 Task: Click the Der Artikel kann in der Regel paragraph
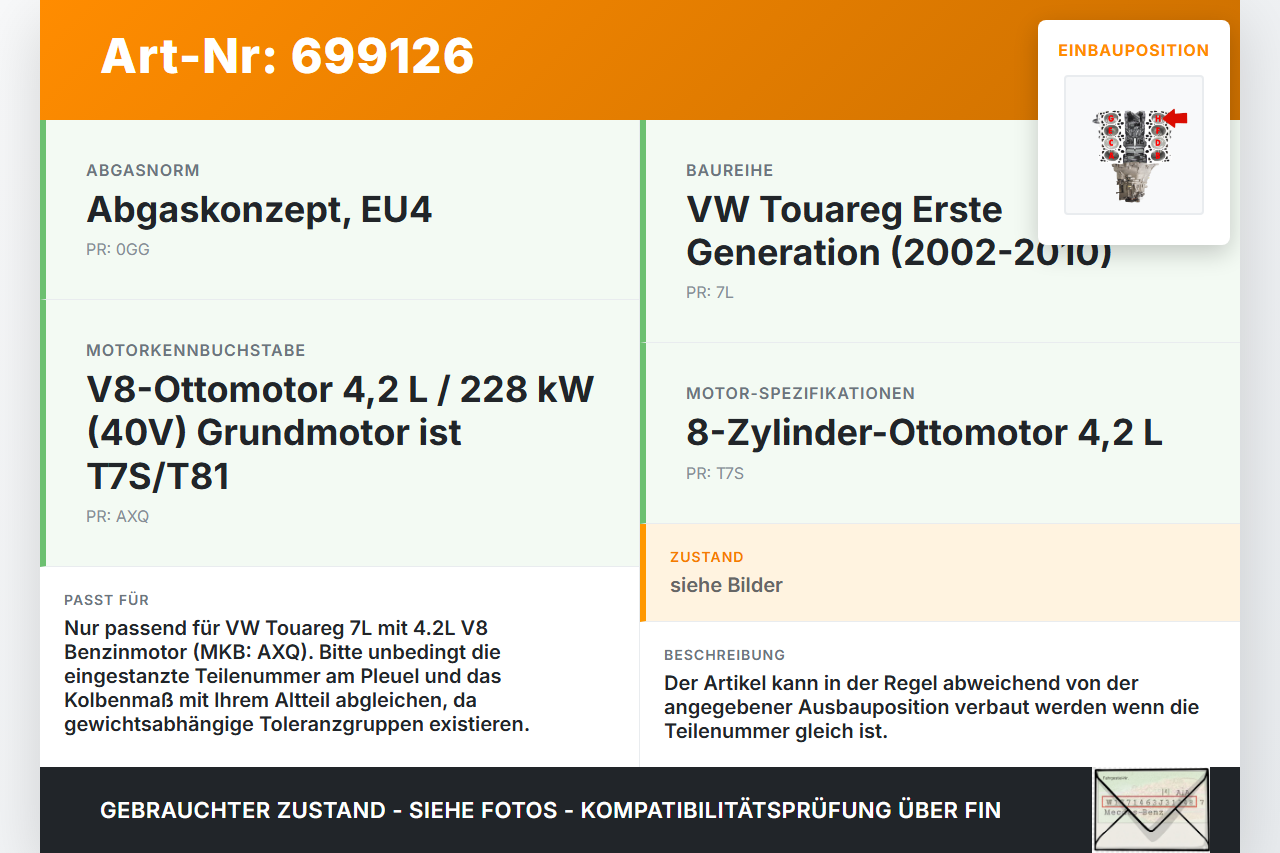(931, 707)
